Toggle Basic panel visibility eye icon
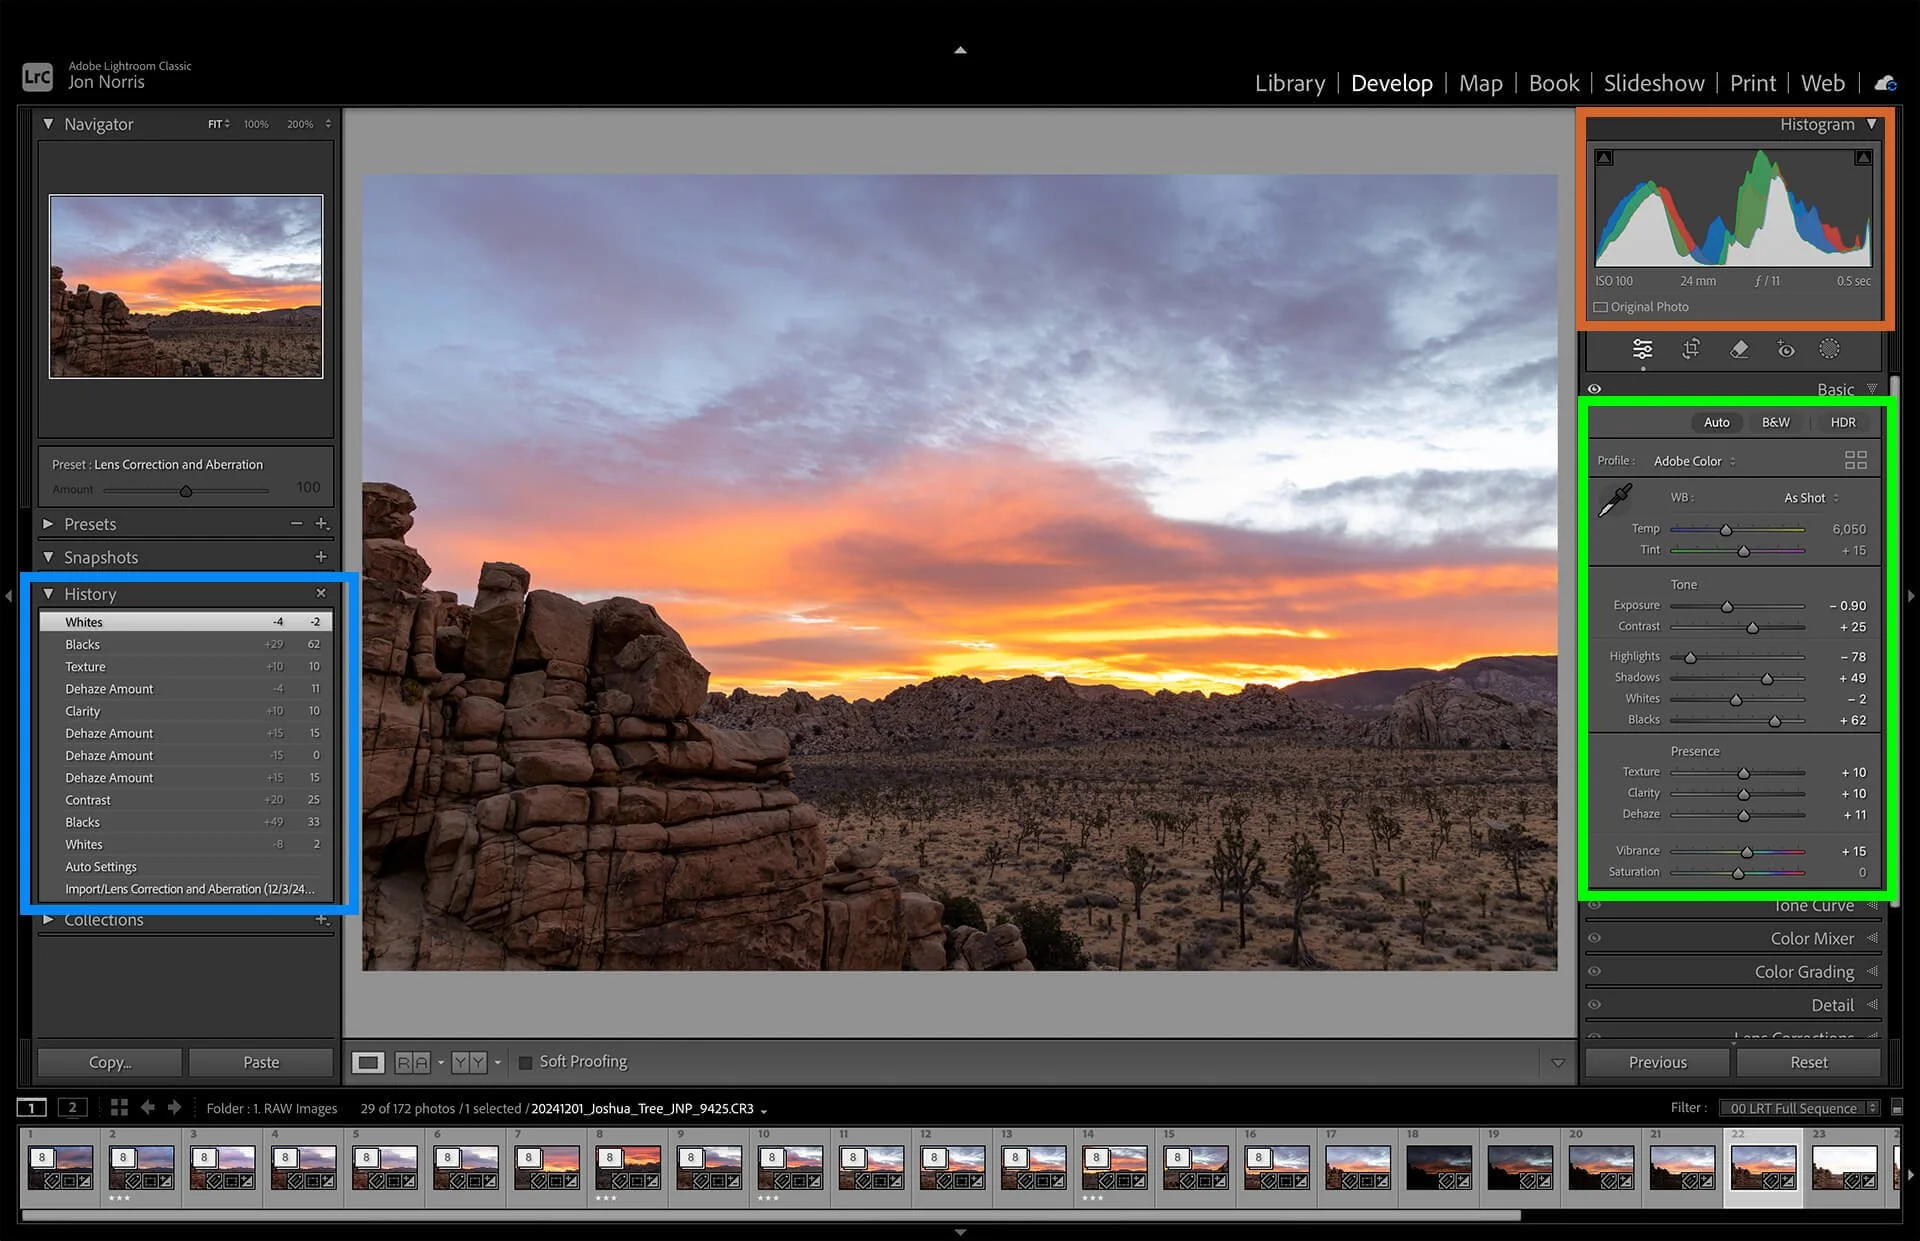 (1595, 389)
